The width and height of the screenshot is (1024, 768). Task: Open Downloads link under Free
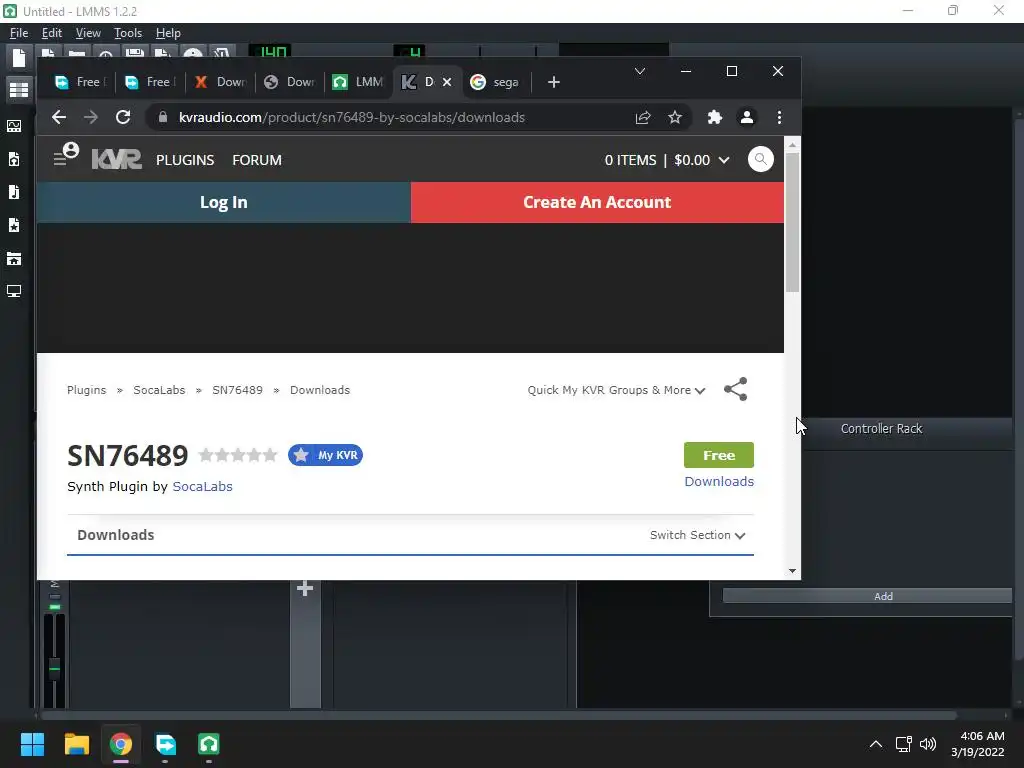[x=718, y=481]
